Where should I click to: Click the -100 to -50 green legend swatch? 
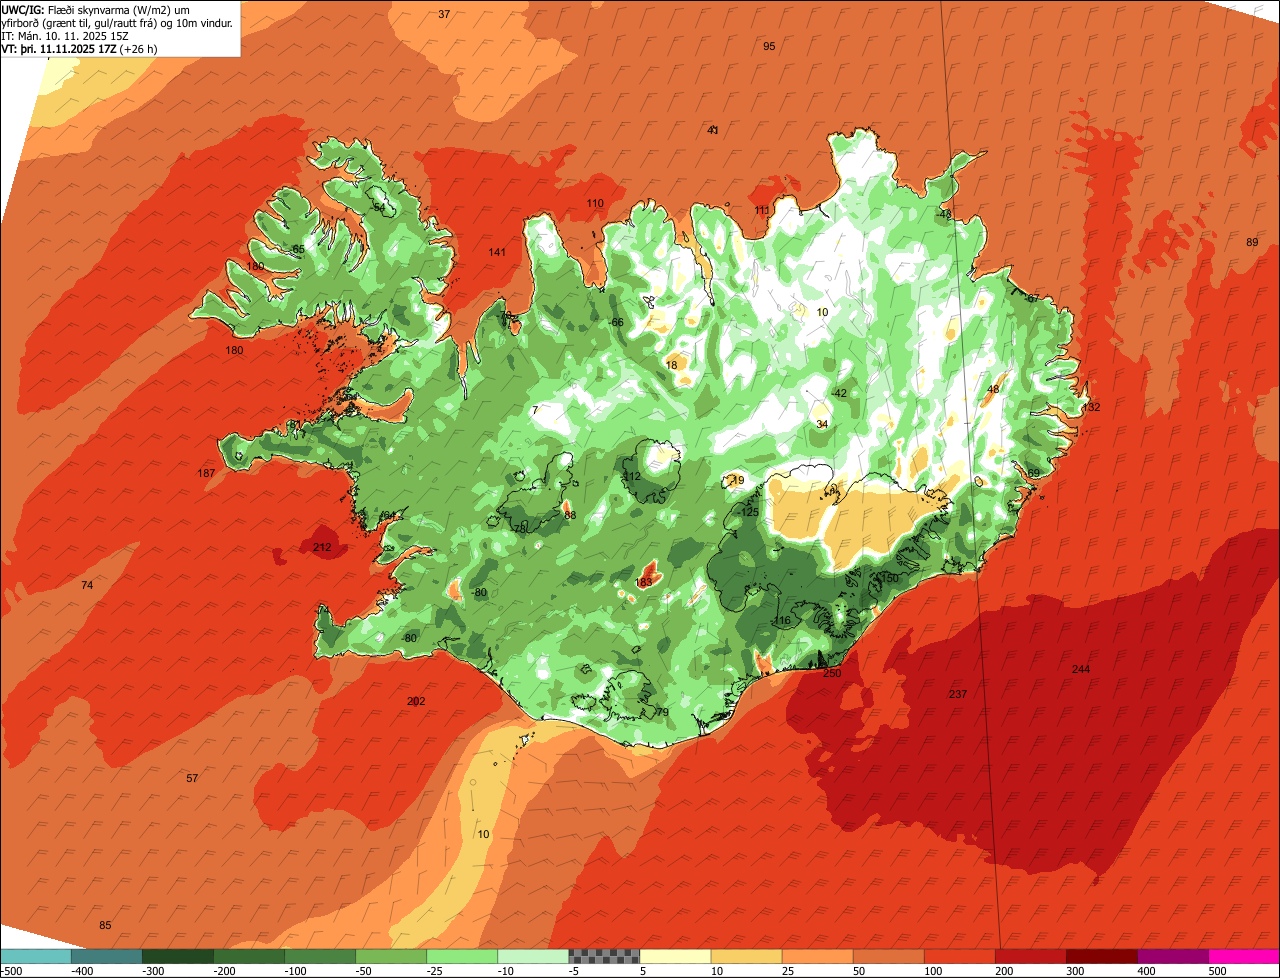click(x=319, y=956)
